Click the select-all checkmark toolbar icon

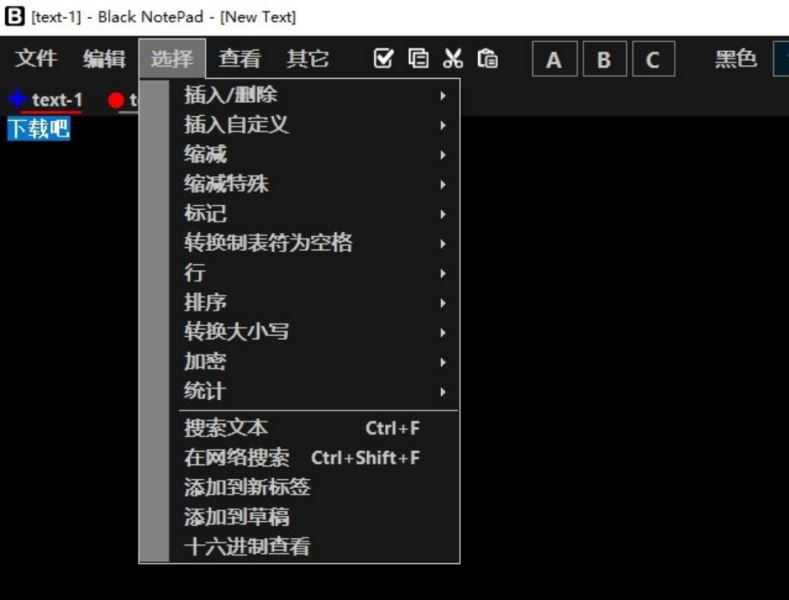click(x=383, y=58)
